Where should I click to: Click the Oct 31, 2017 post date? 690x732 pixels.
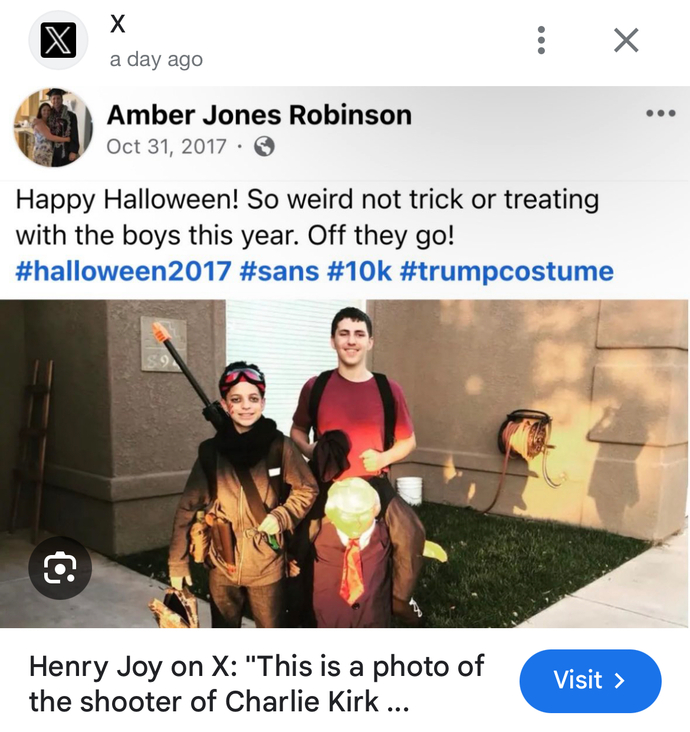pos(167,147)
